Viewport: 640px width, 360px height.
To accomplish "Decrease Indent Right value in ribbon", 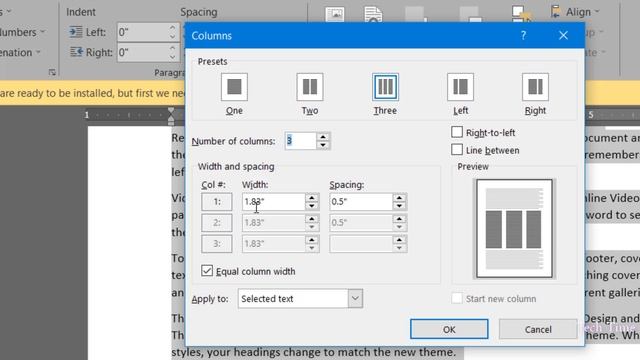I will [173, 57].
